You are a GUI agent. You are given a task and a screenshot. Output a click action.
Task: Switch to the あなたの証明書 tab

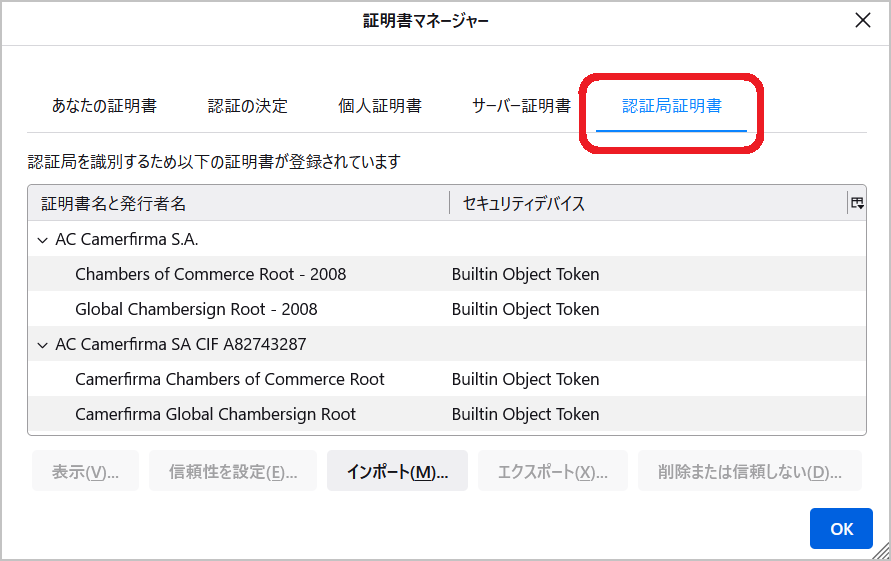pos(104,106)
